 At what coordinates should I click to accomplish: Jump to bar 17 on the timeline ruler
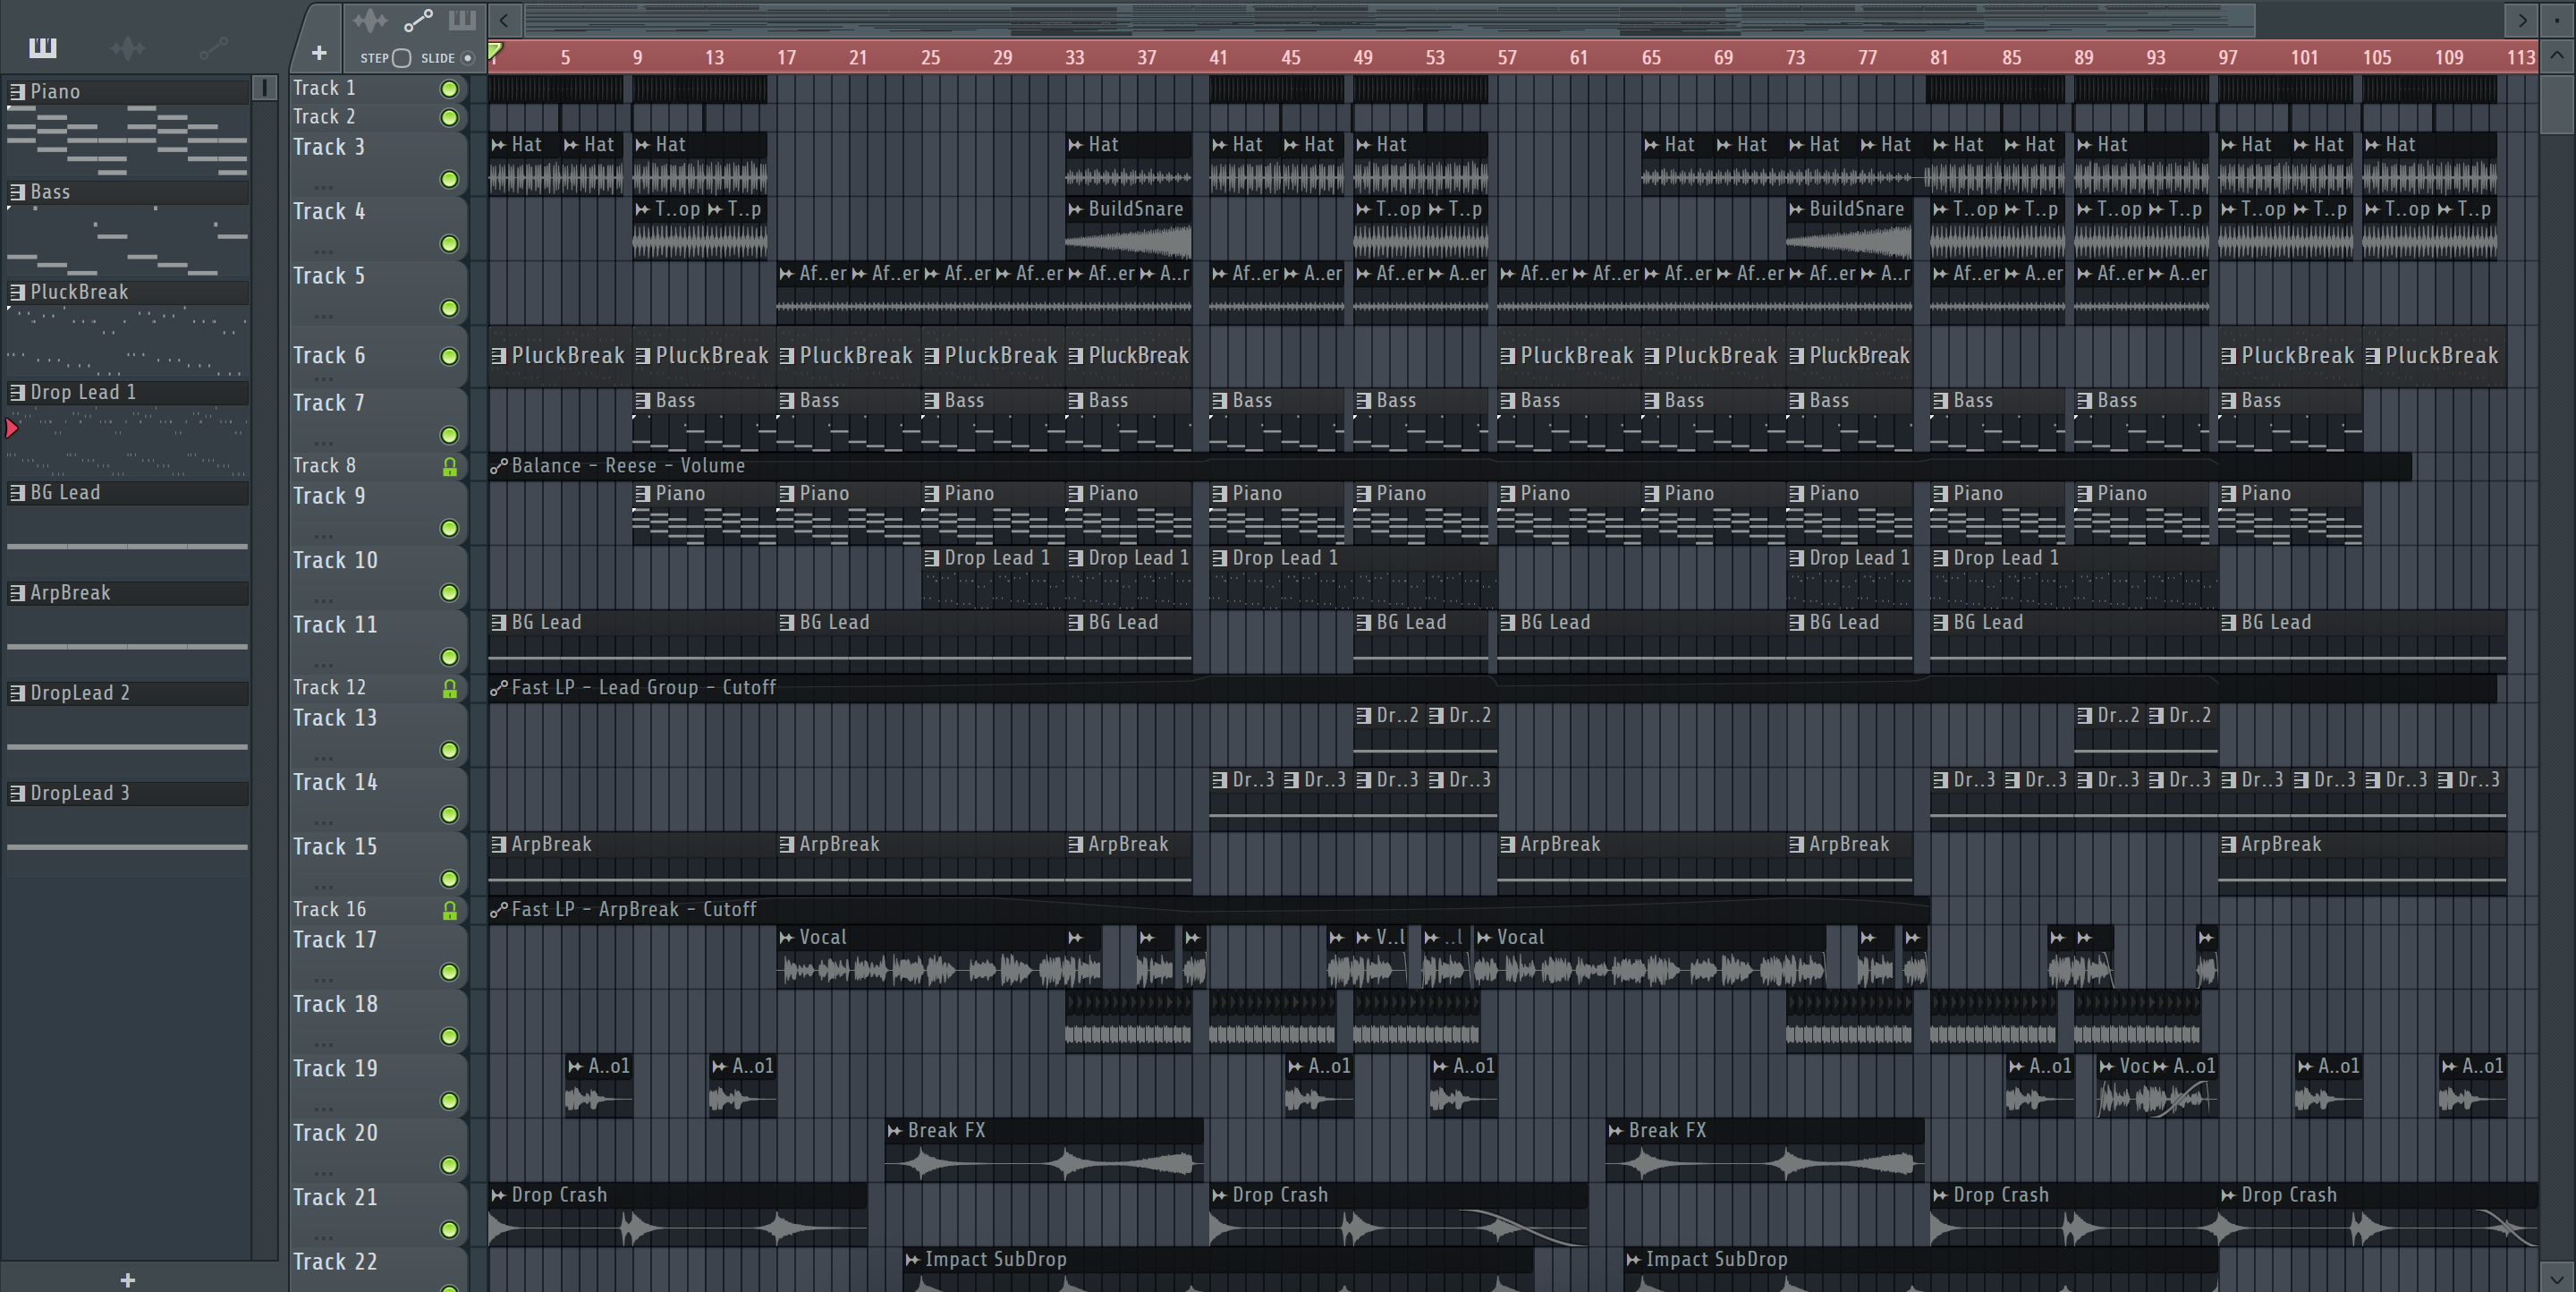786,58
